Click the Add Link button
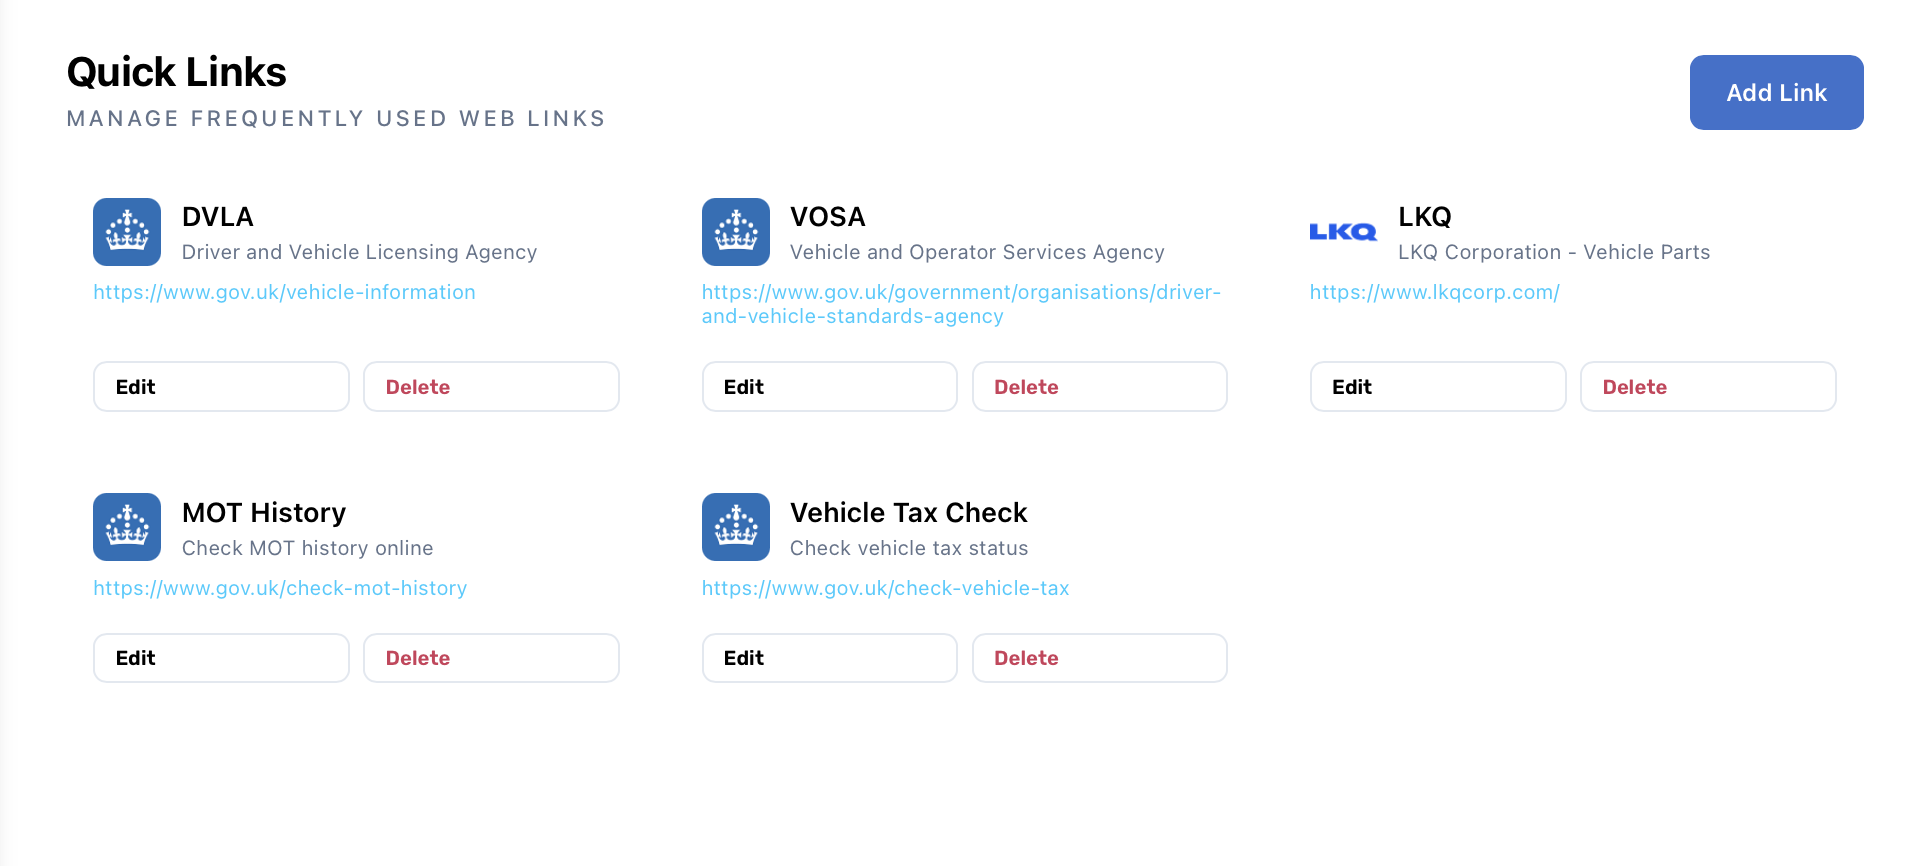Image resolution: width=1928 pixels, height=866 pixels. pyautogui.click(x=1776, y=92)
